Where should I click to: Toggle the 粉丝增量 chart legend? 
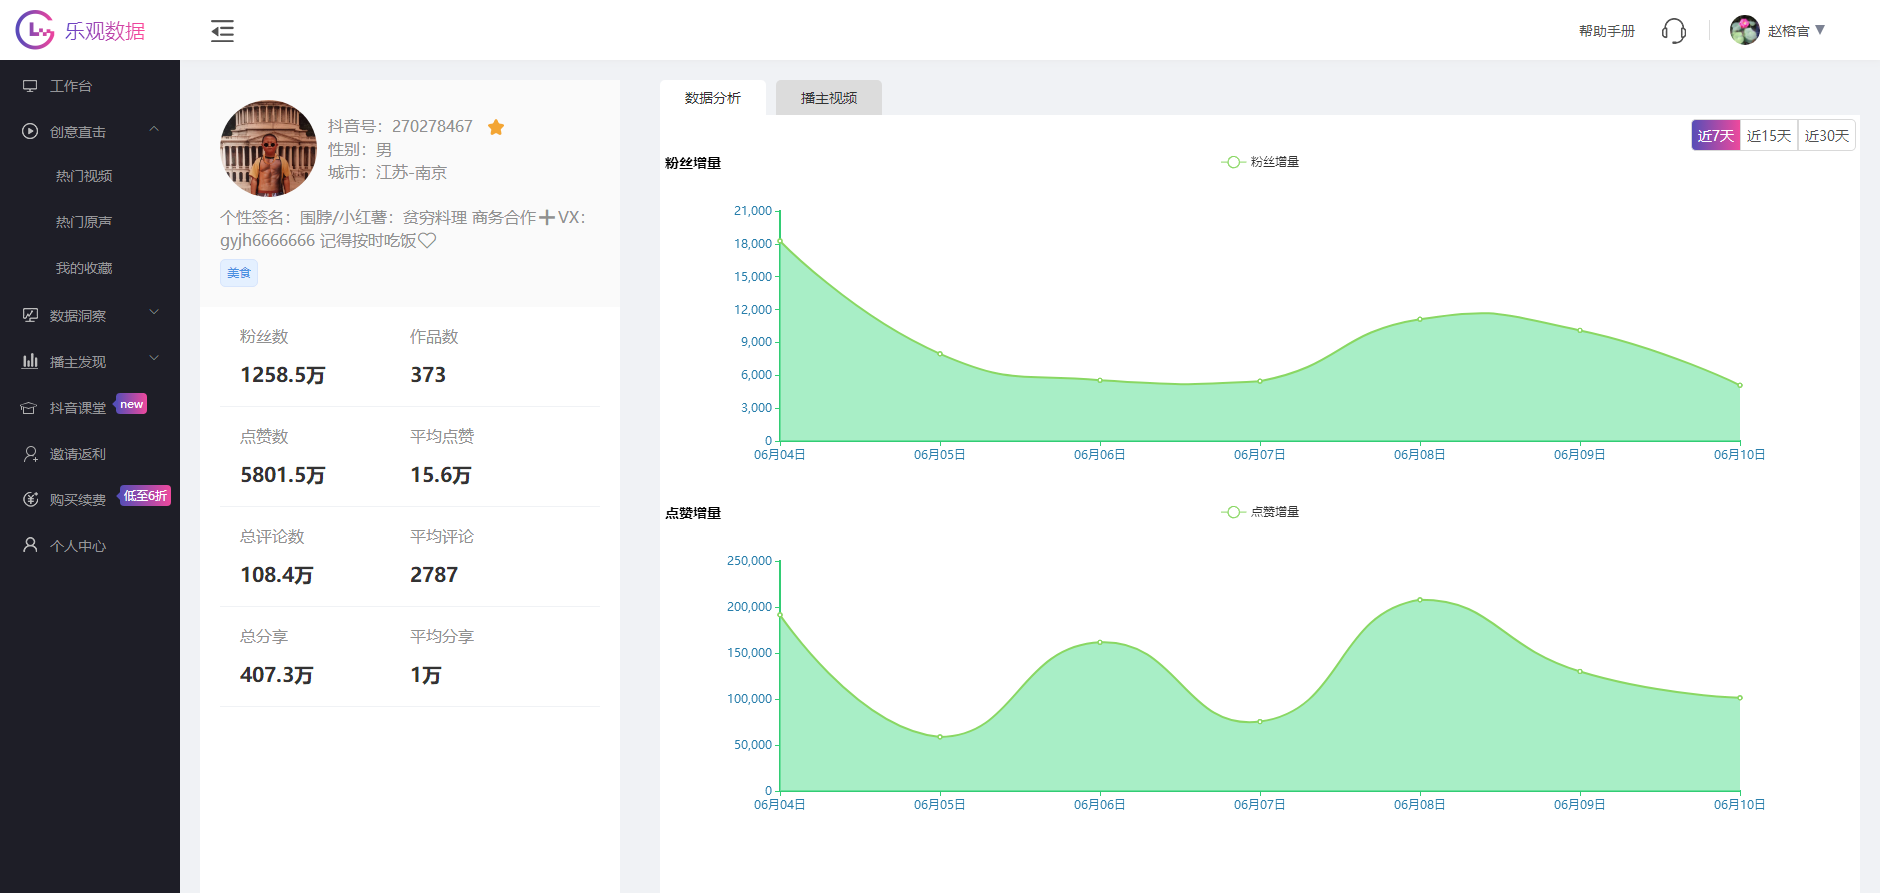pos(1260,162)
